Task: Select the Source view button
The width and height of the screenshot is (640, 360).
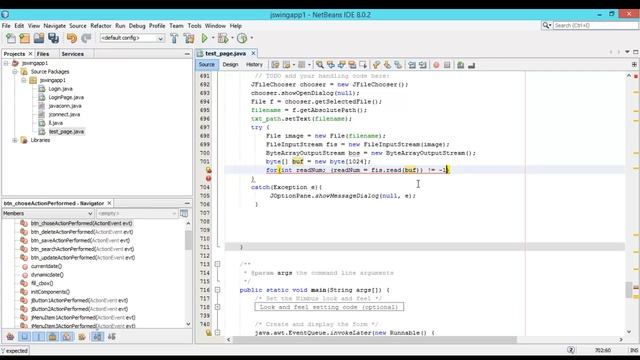Action: coord(207,64)
